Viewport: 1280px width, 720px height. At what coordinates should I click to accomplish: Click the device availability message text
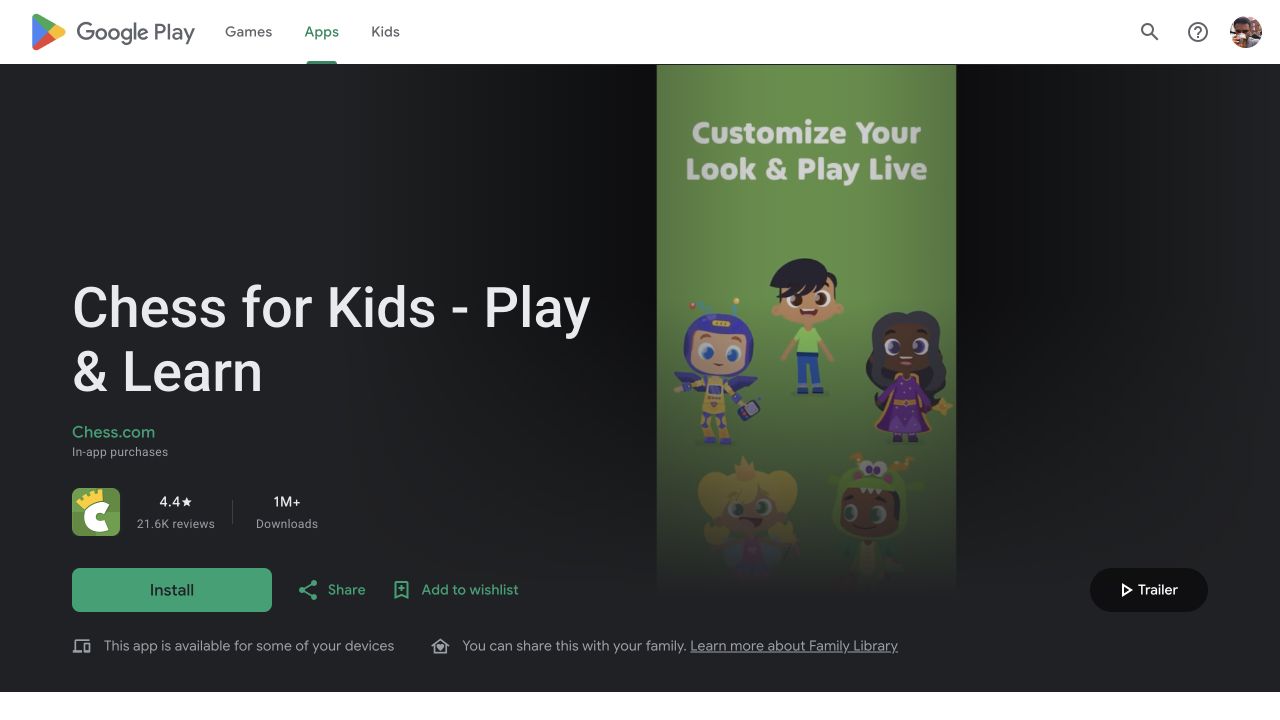point(249,646)
